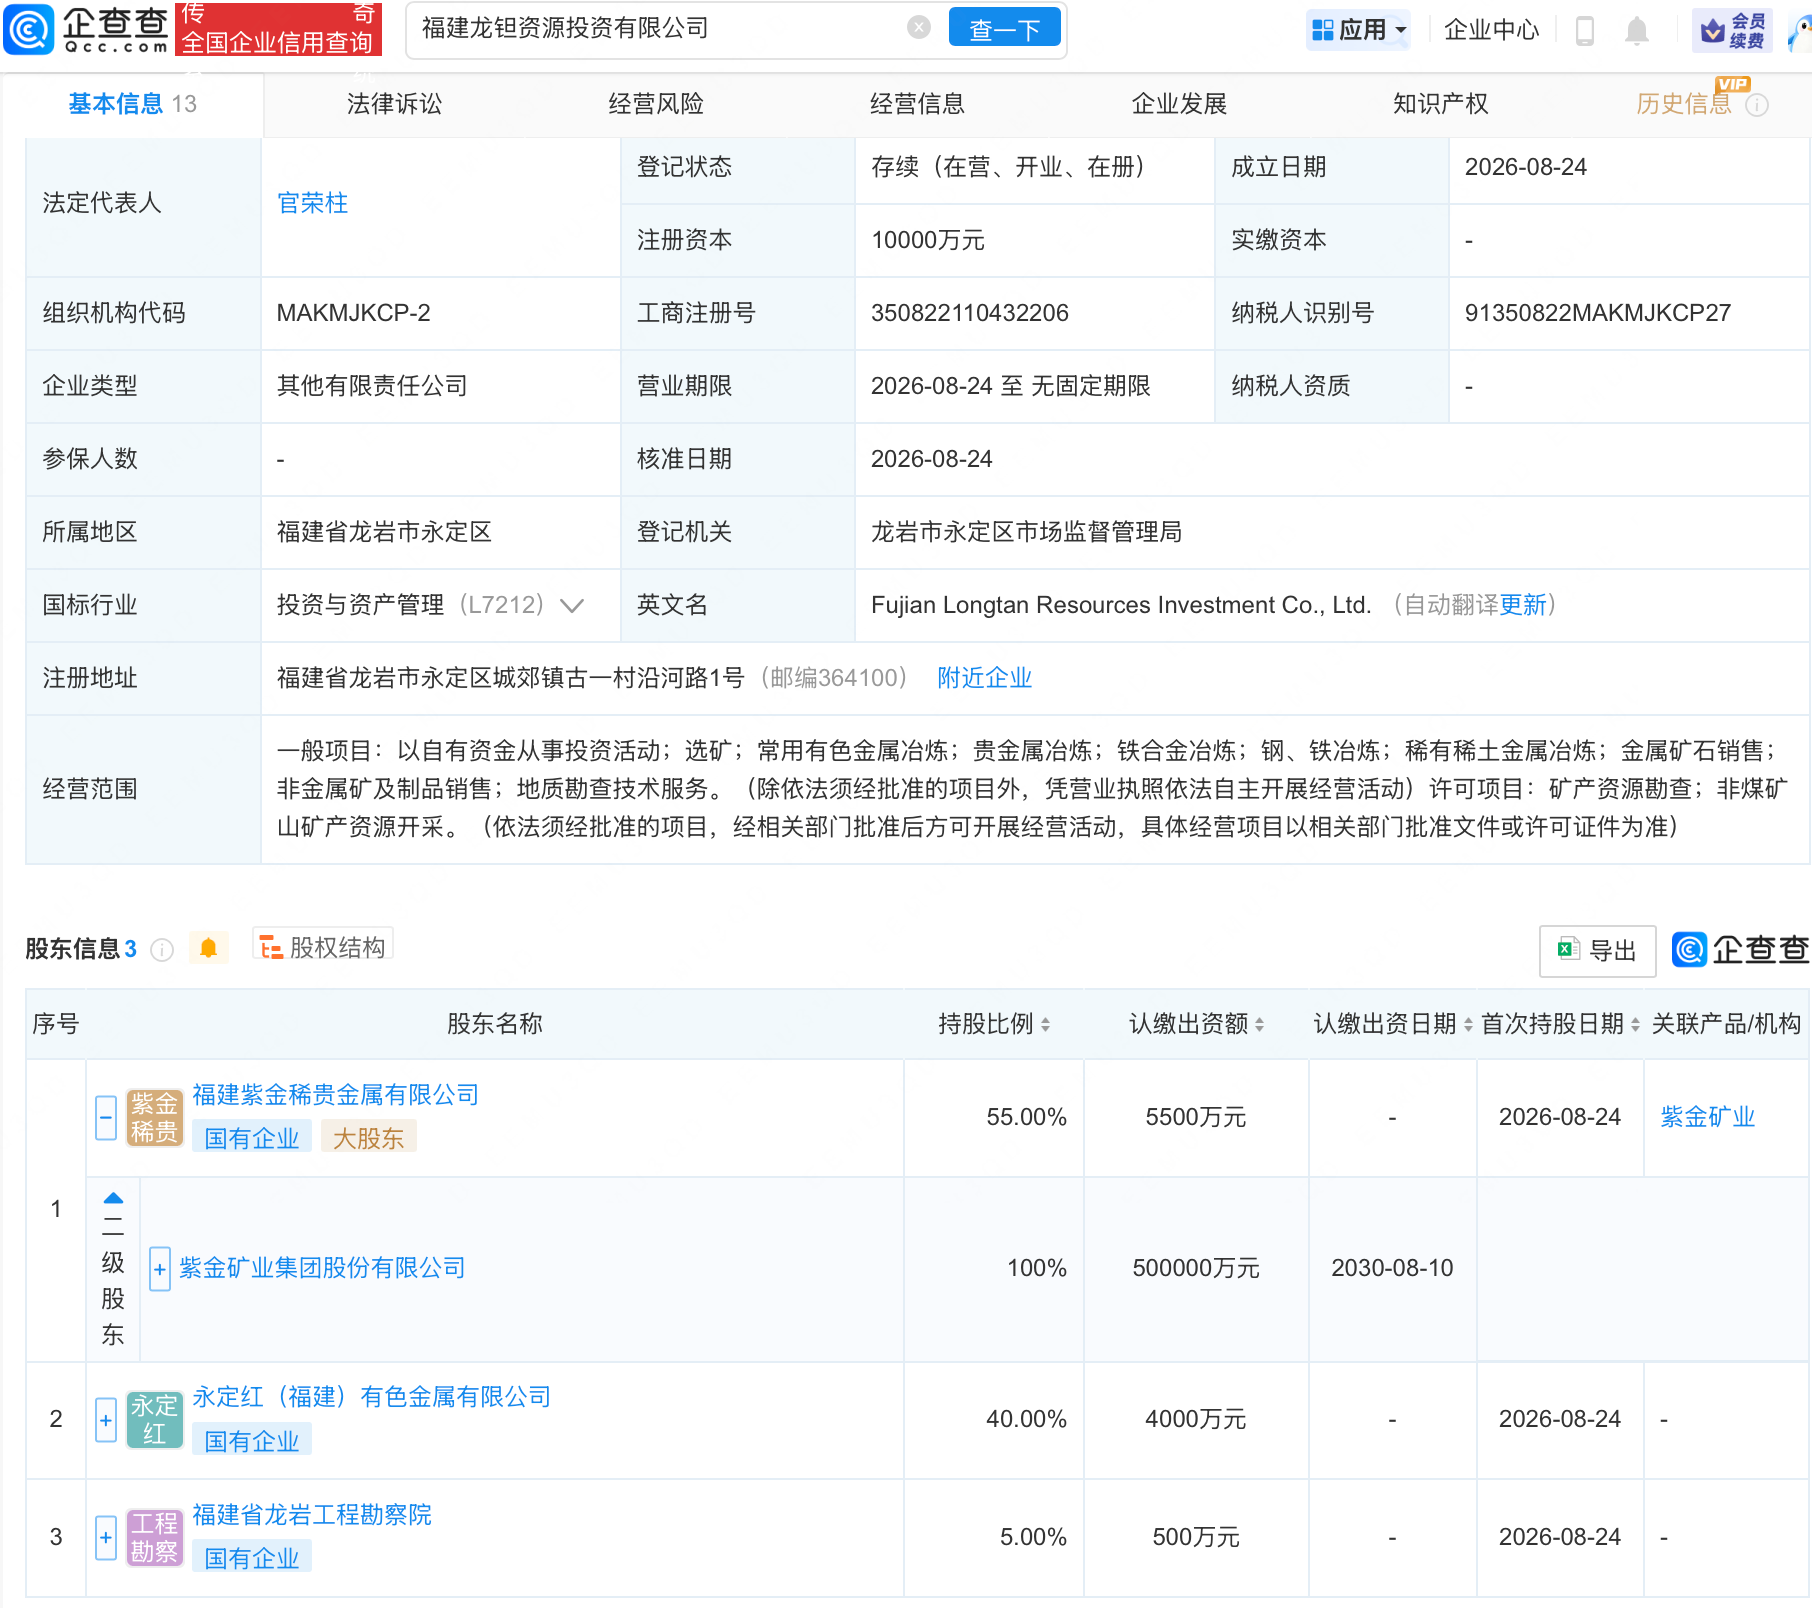Click the 紫金稀贵 company logo badge
Image resolution: width=1812 pixels, height=1608 pixels.
(x=155, y=1117)
